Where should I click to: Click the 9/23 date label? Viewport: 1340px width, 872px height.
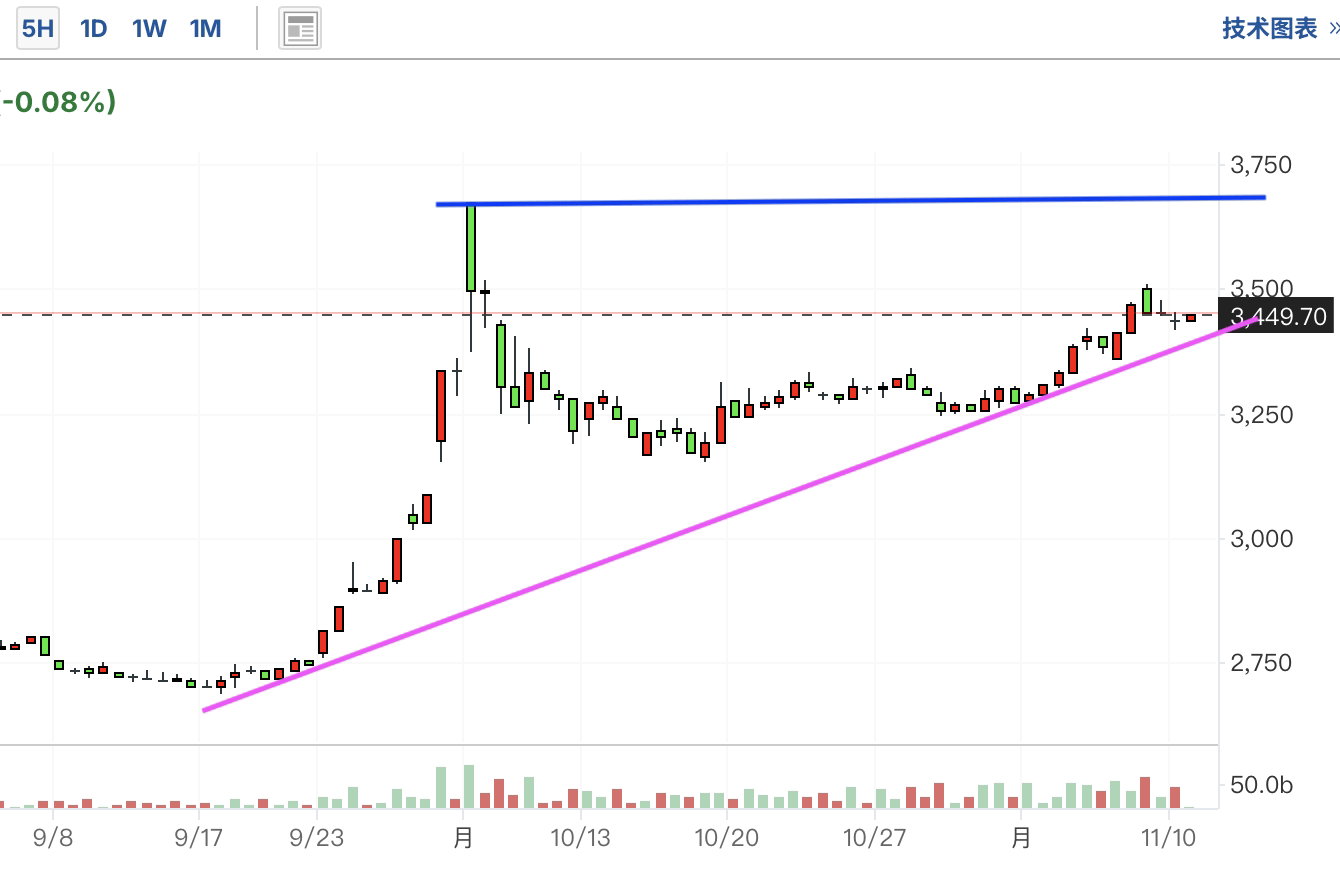pos(316,836)
